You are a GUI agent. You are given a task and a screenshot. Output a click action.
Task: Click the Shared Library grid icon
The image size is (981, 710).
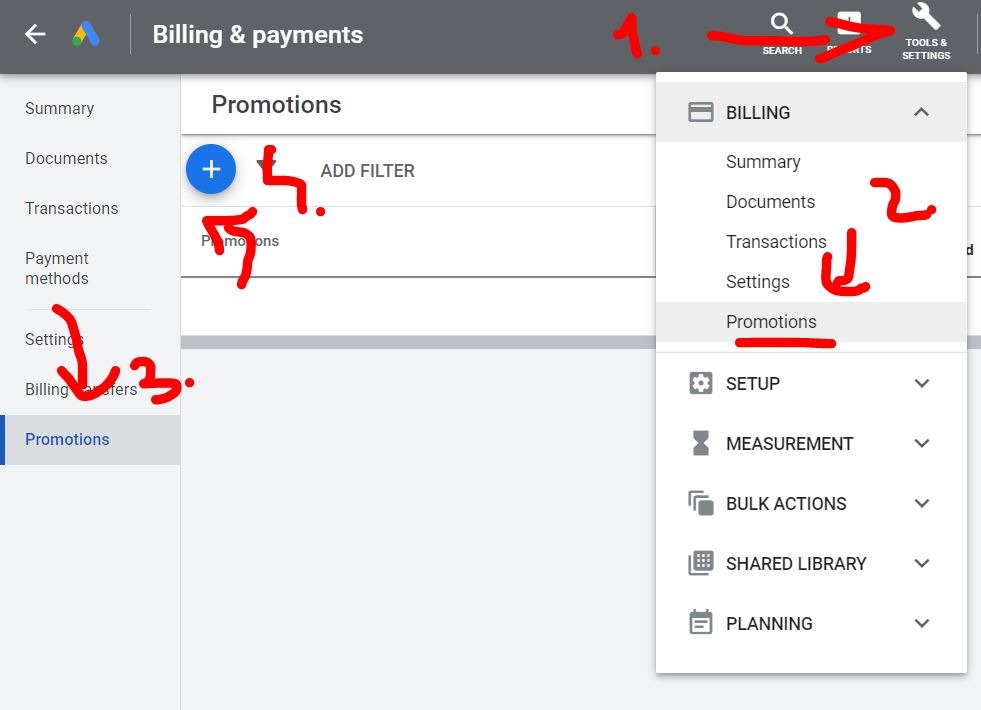click(x=701, y=563)
